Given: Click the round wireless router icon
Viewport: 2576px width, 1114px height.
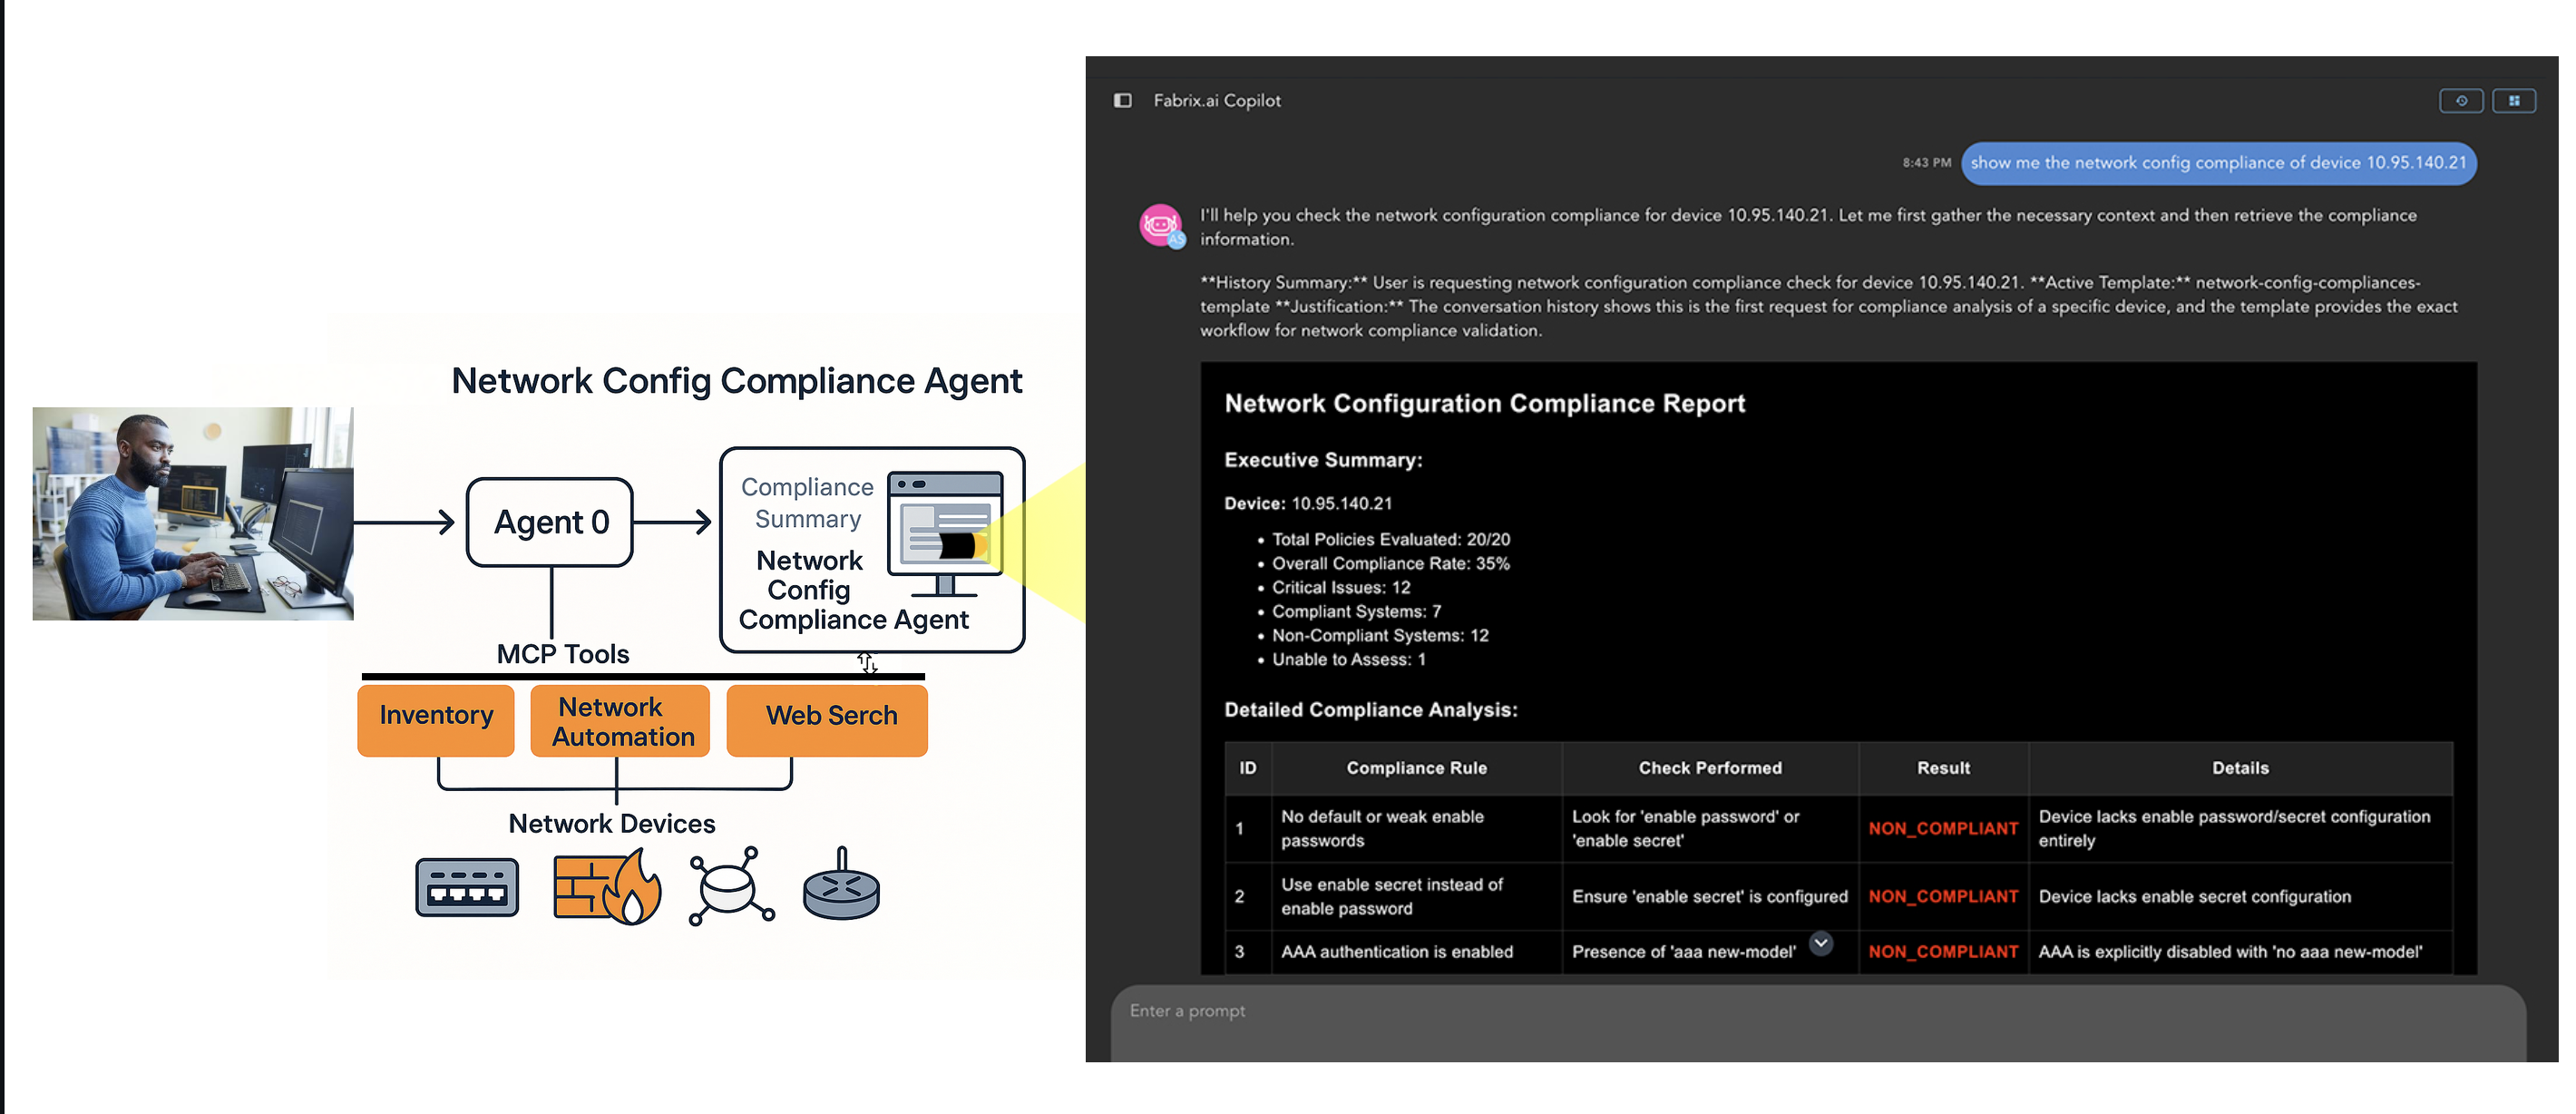Looking at the screenshot, I should pyautogui.click(x=841, y=886).
